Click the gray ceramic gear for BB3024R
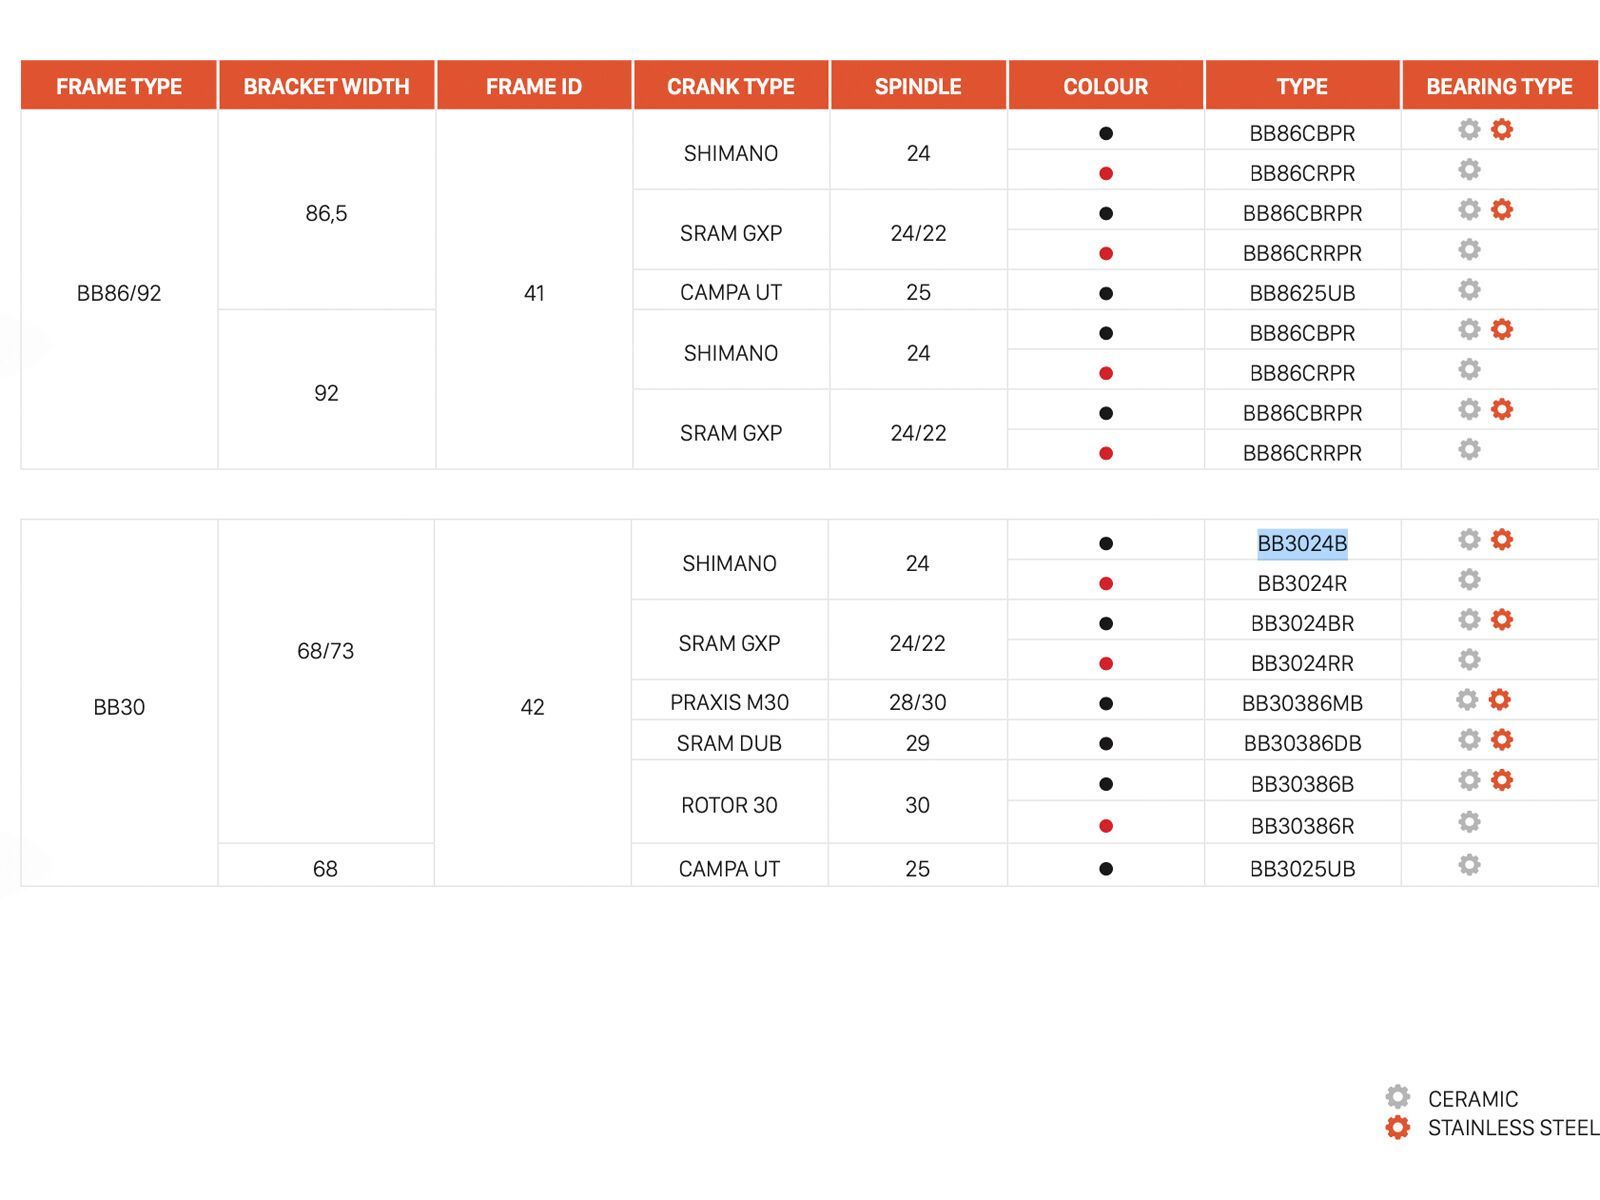This screenshot has width=1600, height=1200. point(1468,580)
